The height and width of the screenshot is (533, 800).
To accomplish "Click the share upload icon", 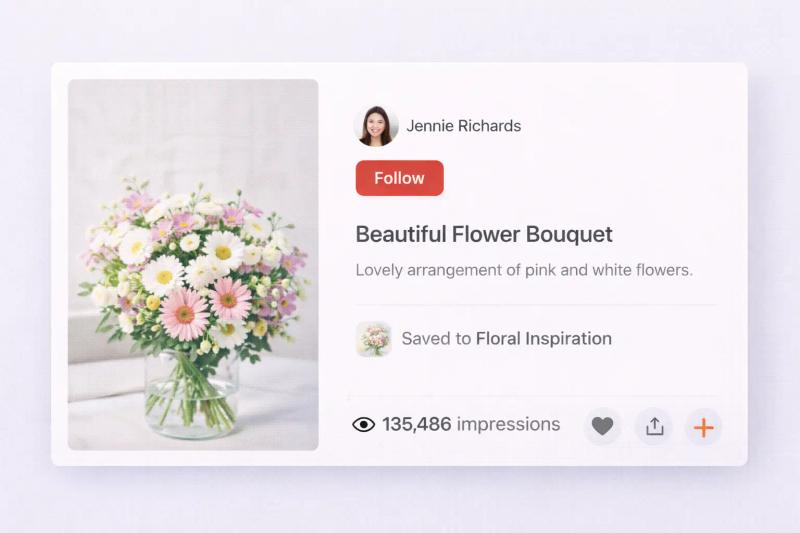I will (x=654, y=426).
